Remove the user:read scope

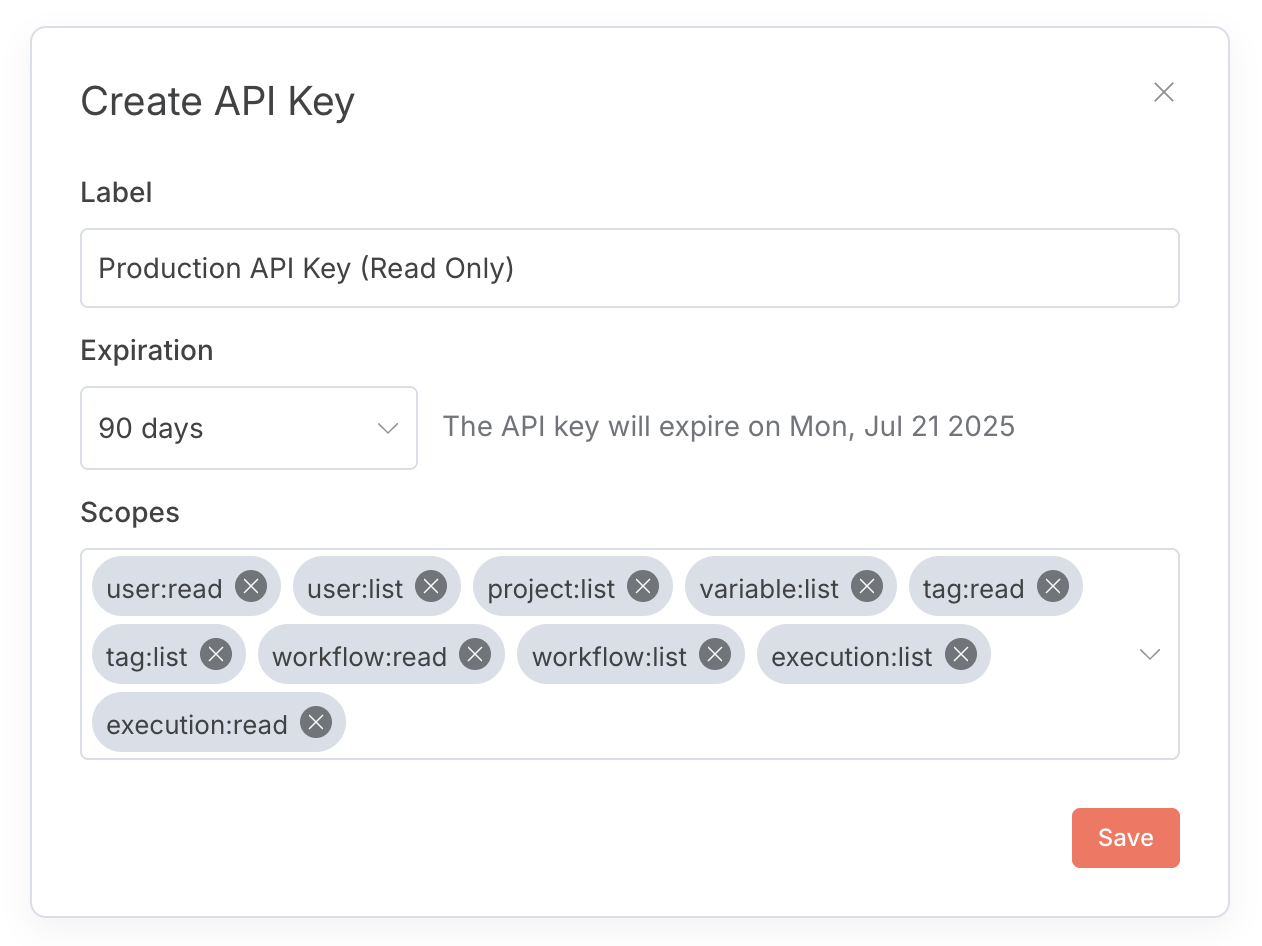tap(251, 587)
